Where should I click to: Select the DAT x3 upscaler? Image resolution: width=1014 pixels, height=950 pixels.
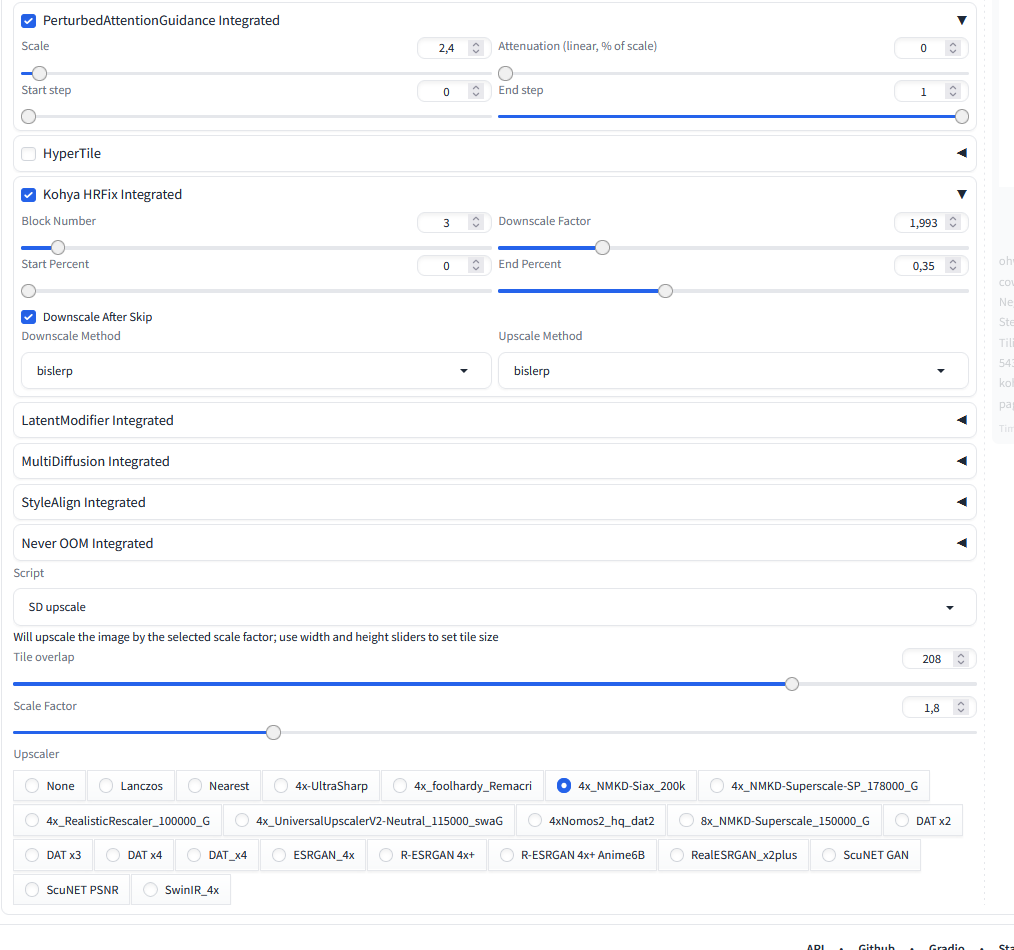(x=53, y=855)
